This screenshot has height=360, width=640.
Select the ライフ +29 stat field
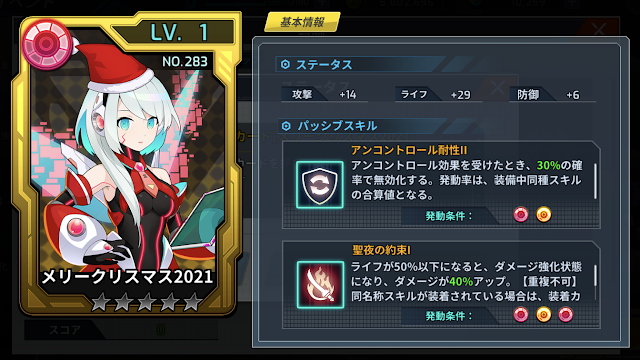[438, 95]
